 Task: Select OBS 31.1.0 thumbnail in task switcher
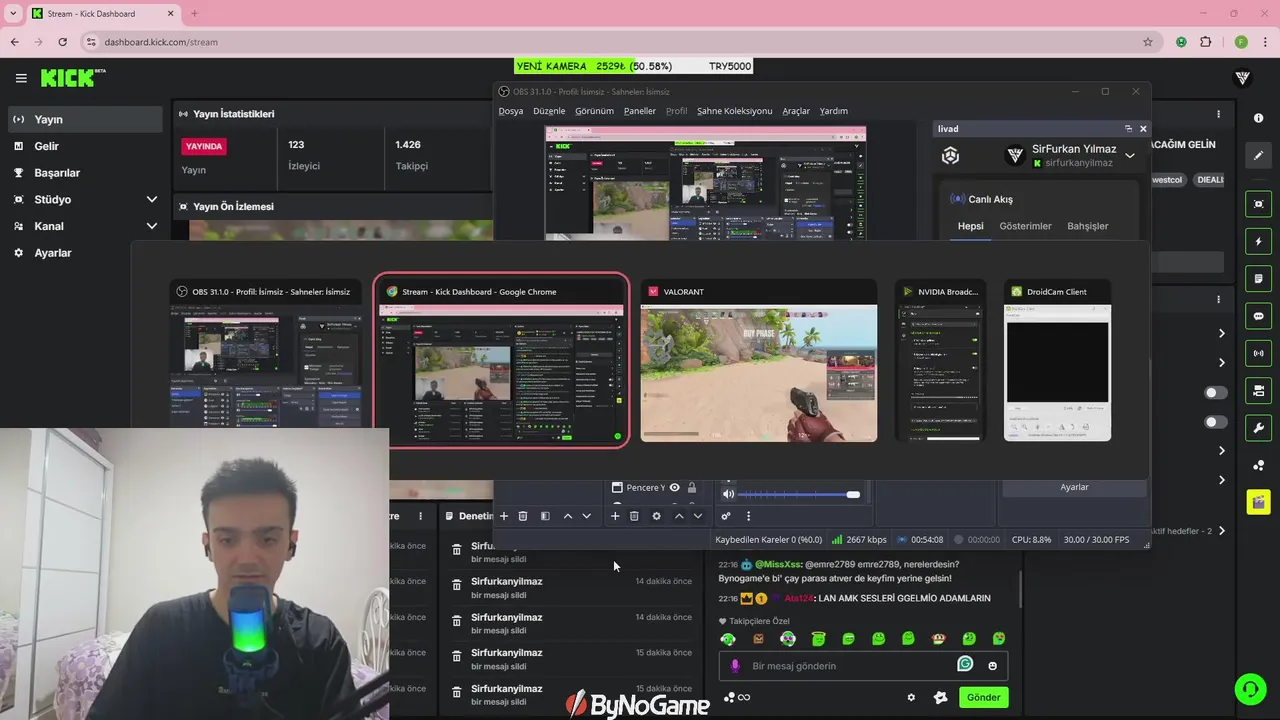click(267, 355)
